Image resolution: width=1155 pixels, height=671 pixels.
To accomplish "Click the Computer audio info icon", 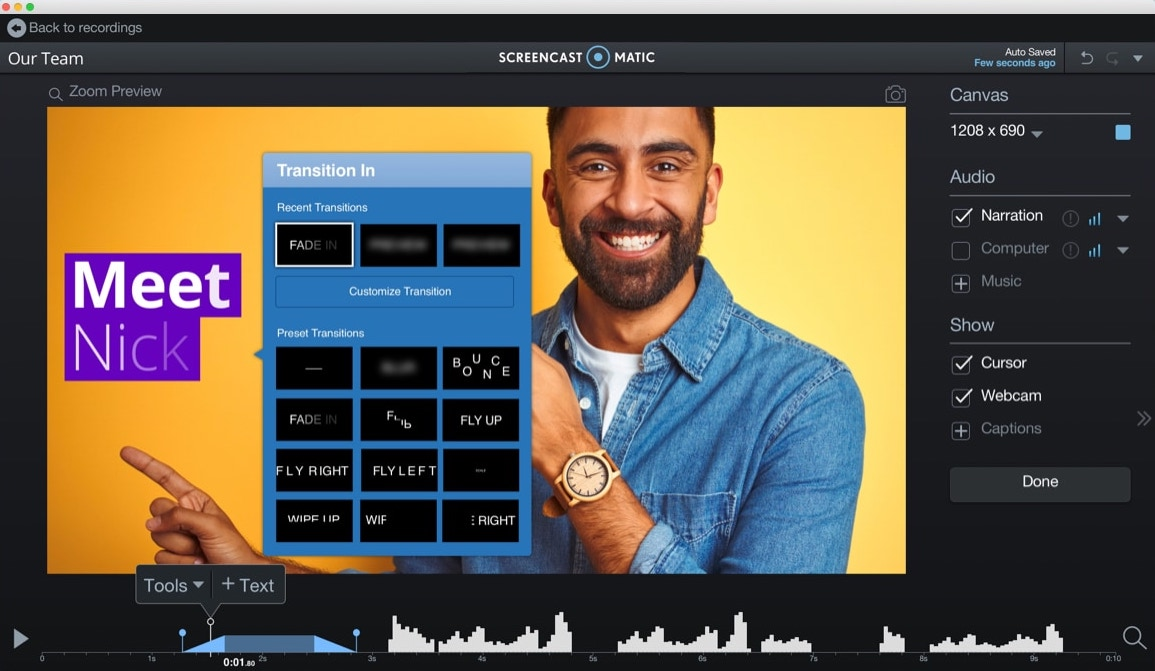I will point(1070,250).
